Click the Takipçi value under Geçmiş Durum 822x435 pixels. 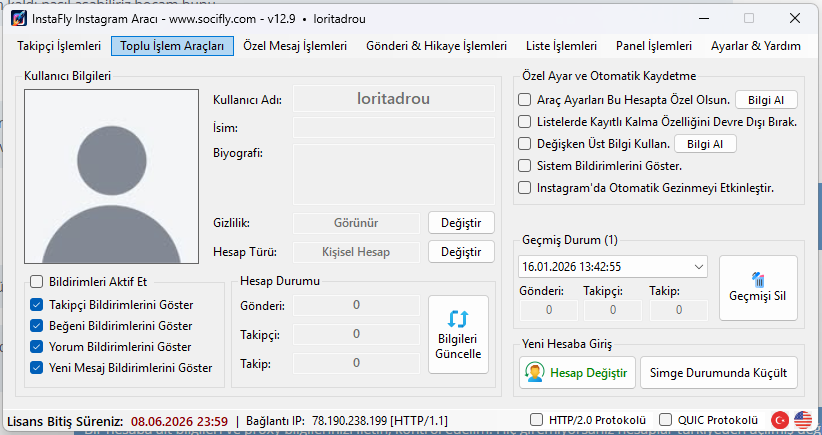613,310
